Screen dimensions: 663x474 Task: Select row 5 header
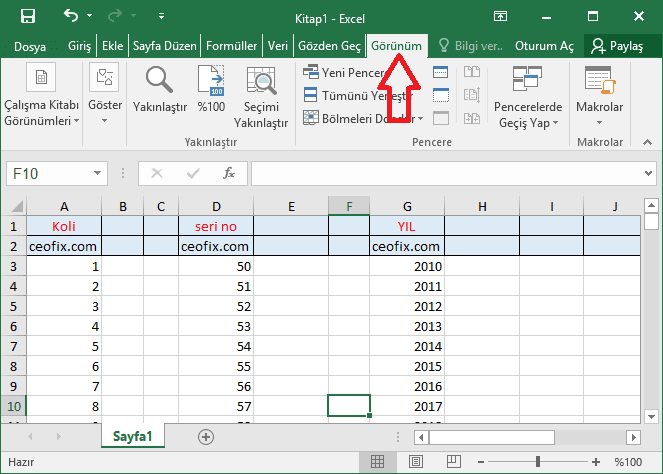click(14, 306)
